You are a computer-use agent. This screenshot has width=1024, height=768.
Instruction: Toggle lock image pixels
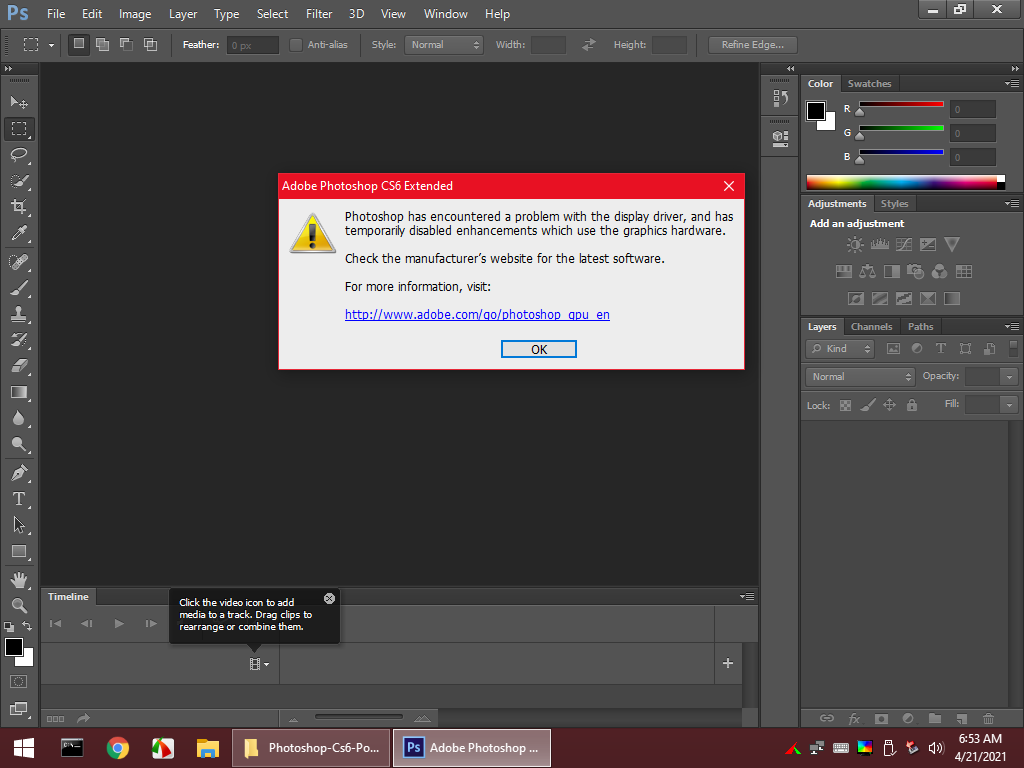[x=867, y=405]
